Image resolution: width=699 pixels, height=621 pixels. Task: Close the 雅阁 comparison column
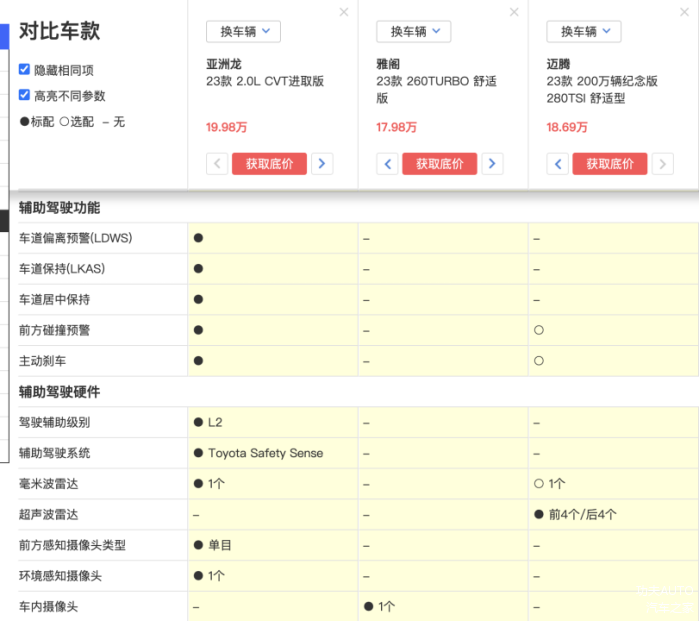(x=514, y=12)
